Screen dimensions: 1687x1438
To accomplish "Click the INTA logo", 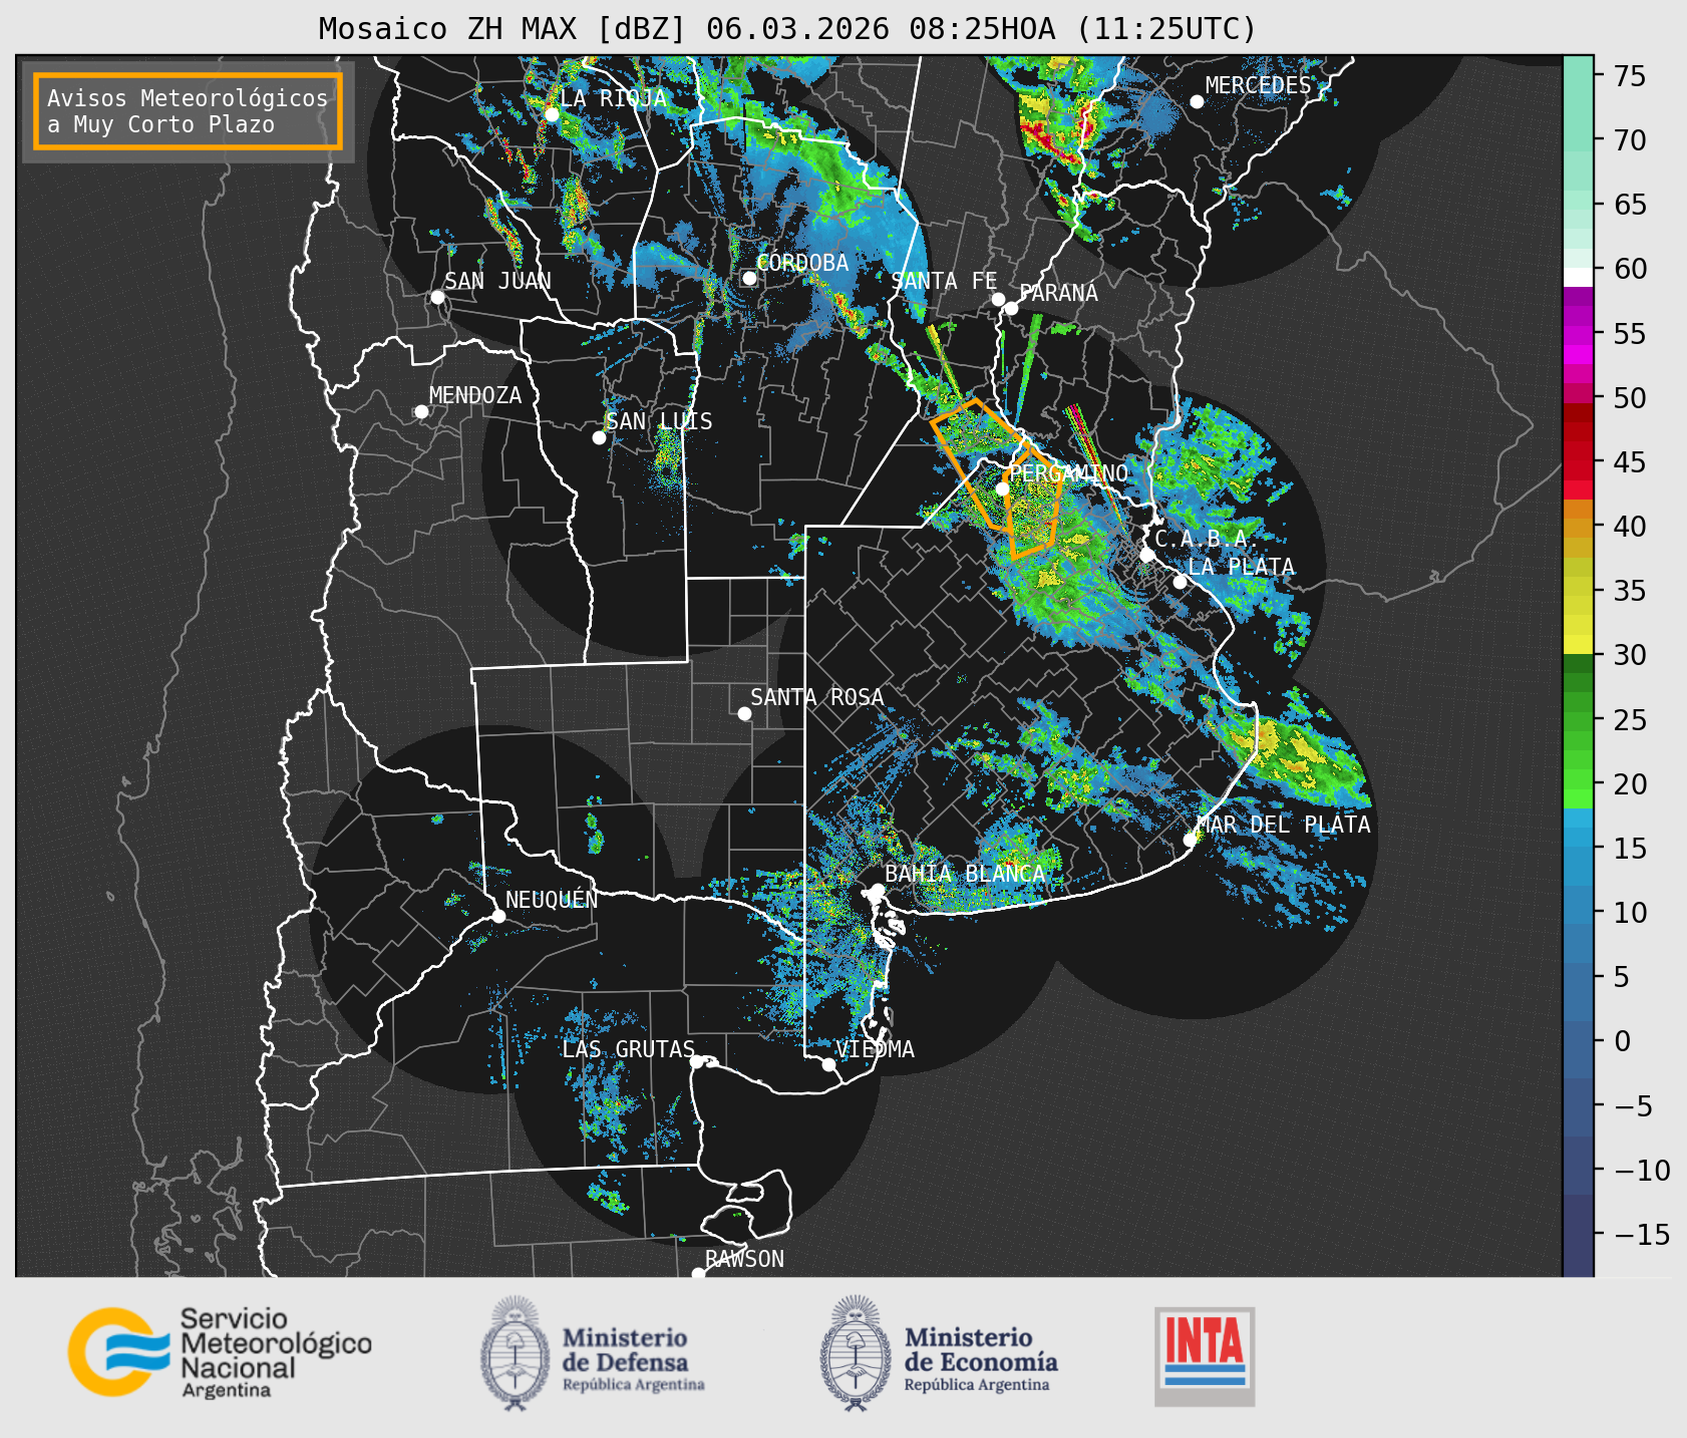I will tap(1204, 1356).
